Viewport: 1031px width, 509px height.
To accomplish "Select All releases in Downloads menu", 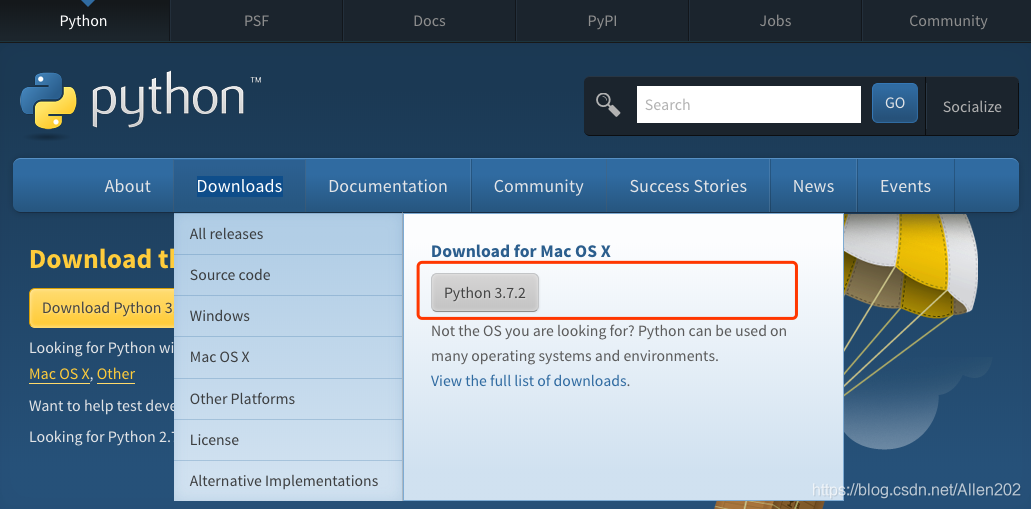I will coord(288,233).
